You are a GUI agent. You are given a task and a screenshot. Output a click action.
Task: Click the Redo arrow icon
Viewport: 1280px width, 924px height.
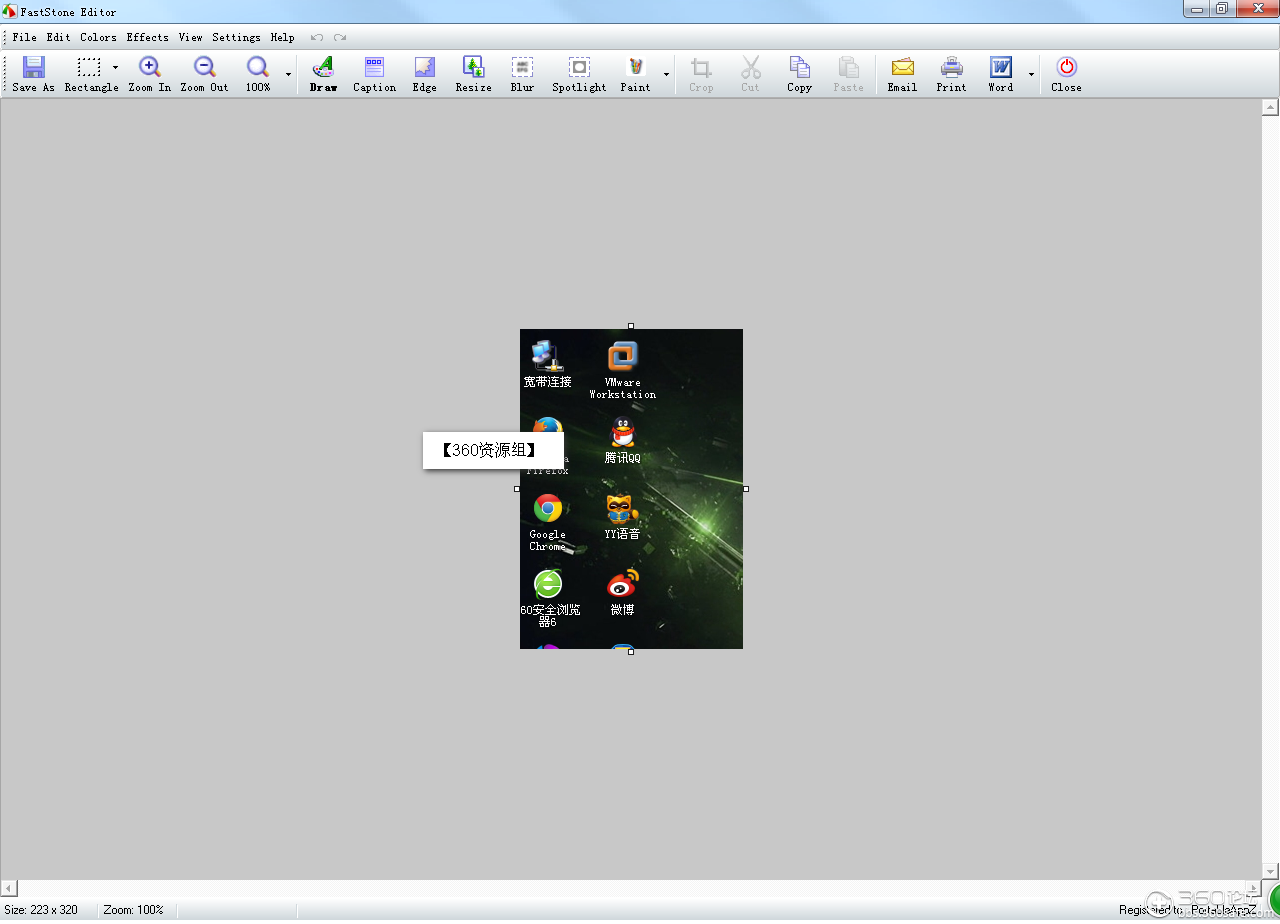340,37
